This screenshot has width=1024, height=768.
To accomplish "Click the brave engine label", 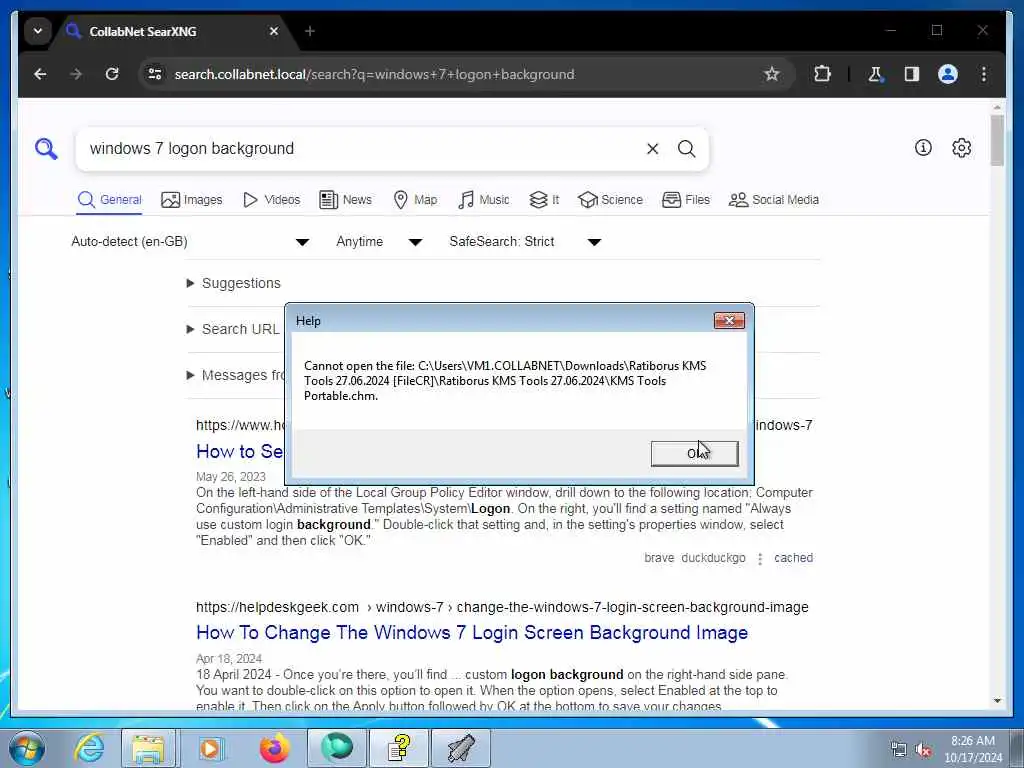I will (659, 558).
